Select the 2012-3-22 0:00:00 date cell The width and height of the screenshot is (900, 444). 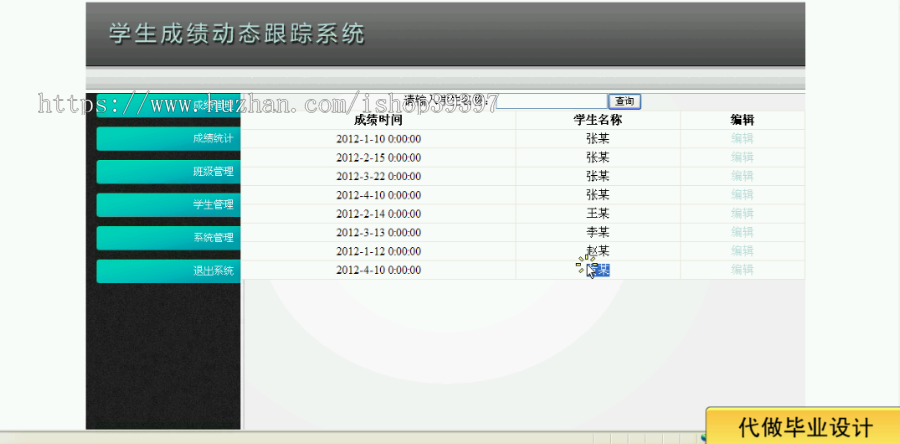(378, 176)
